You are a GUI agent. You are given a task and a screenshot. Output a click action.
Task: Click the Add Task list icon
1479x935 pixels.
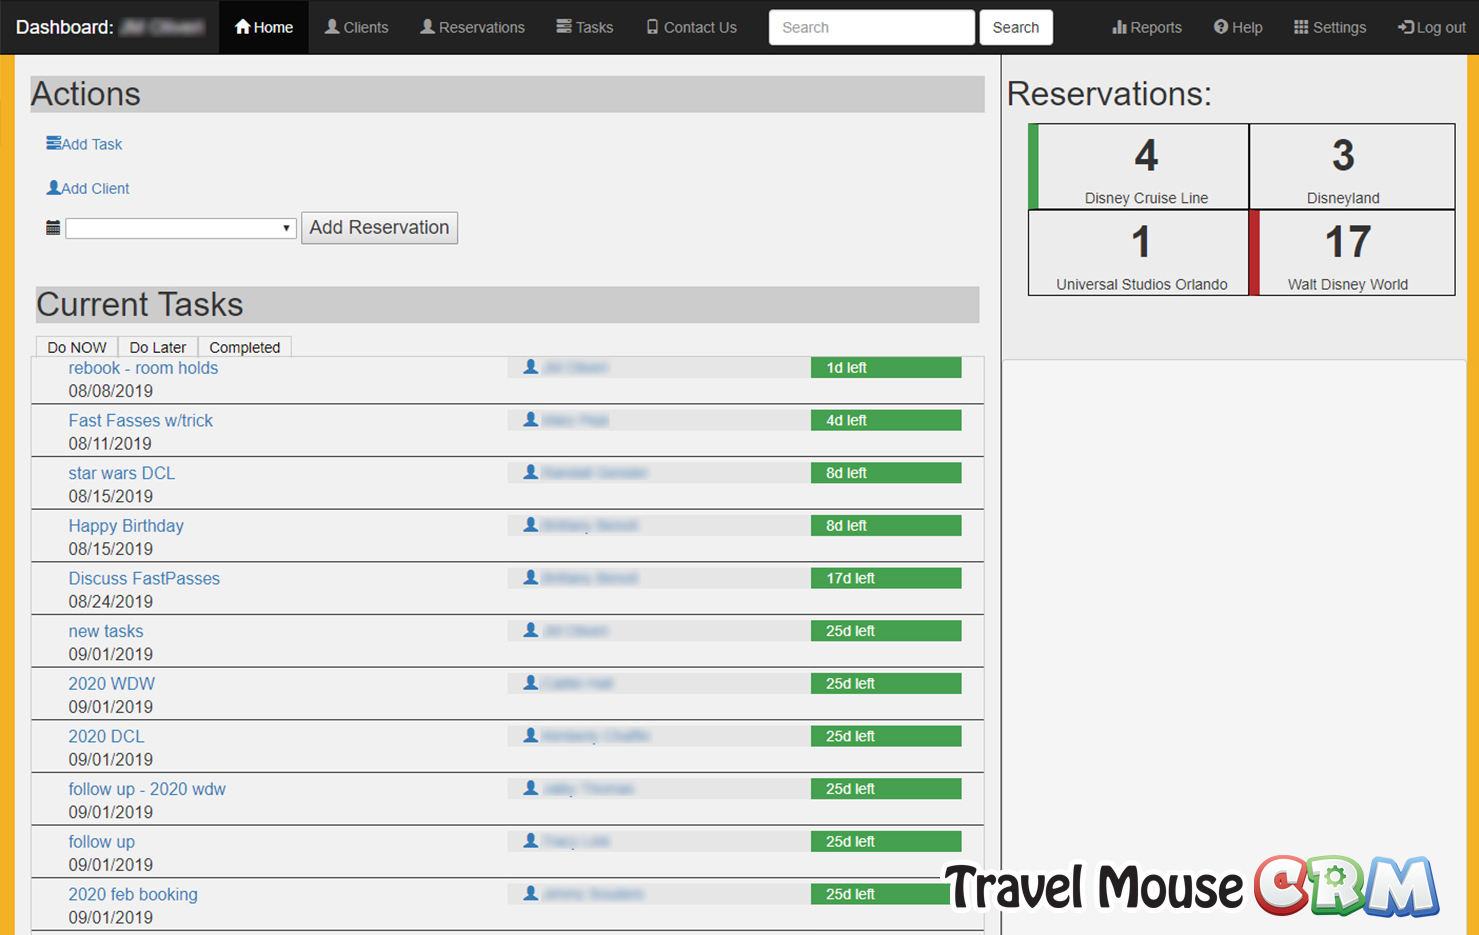(x=53, y=143)
